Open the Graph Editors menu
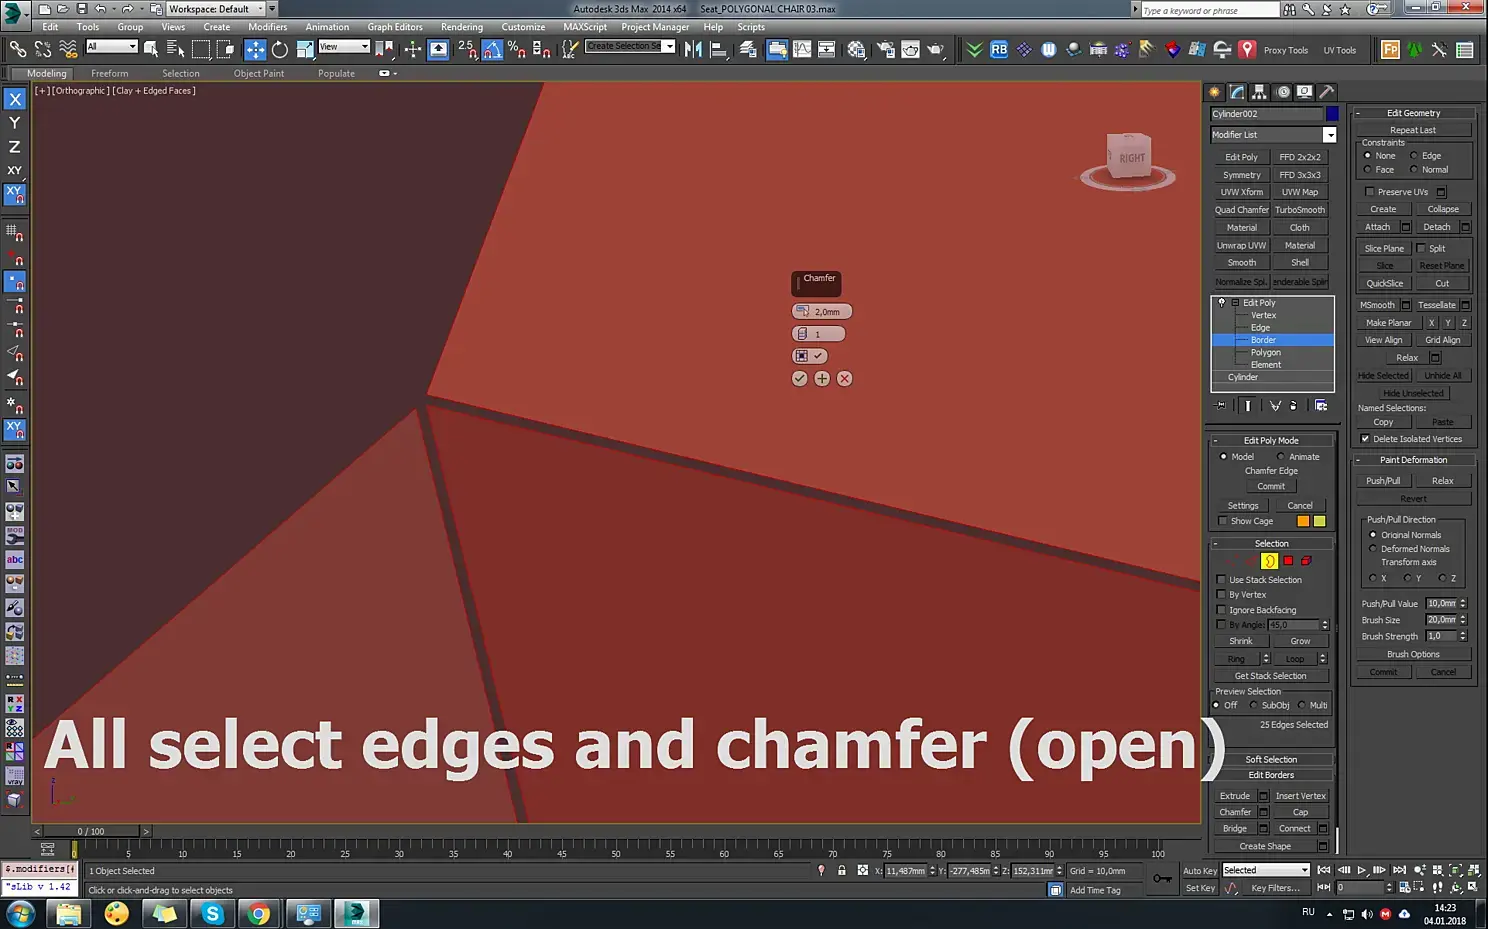This screenshot has height=929, width=1488. click(395, 27)
